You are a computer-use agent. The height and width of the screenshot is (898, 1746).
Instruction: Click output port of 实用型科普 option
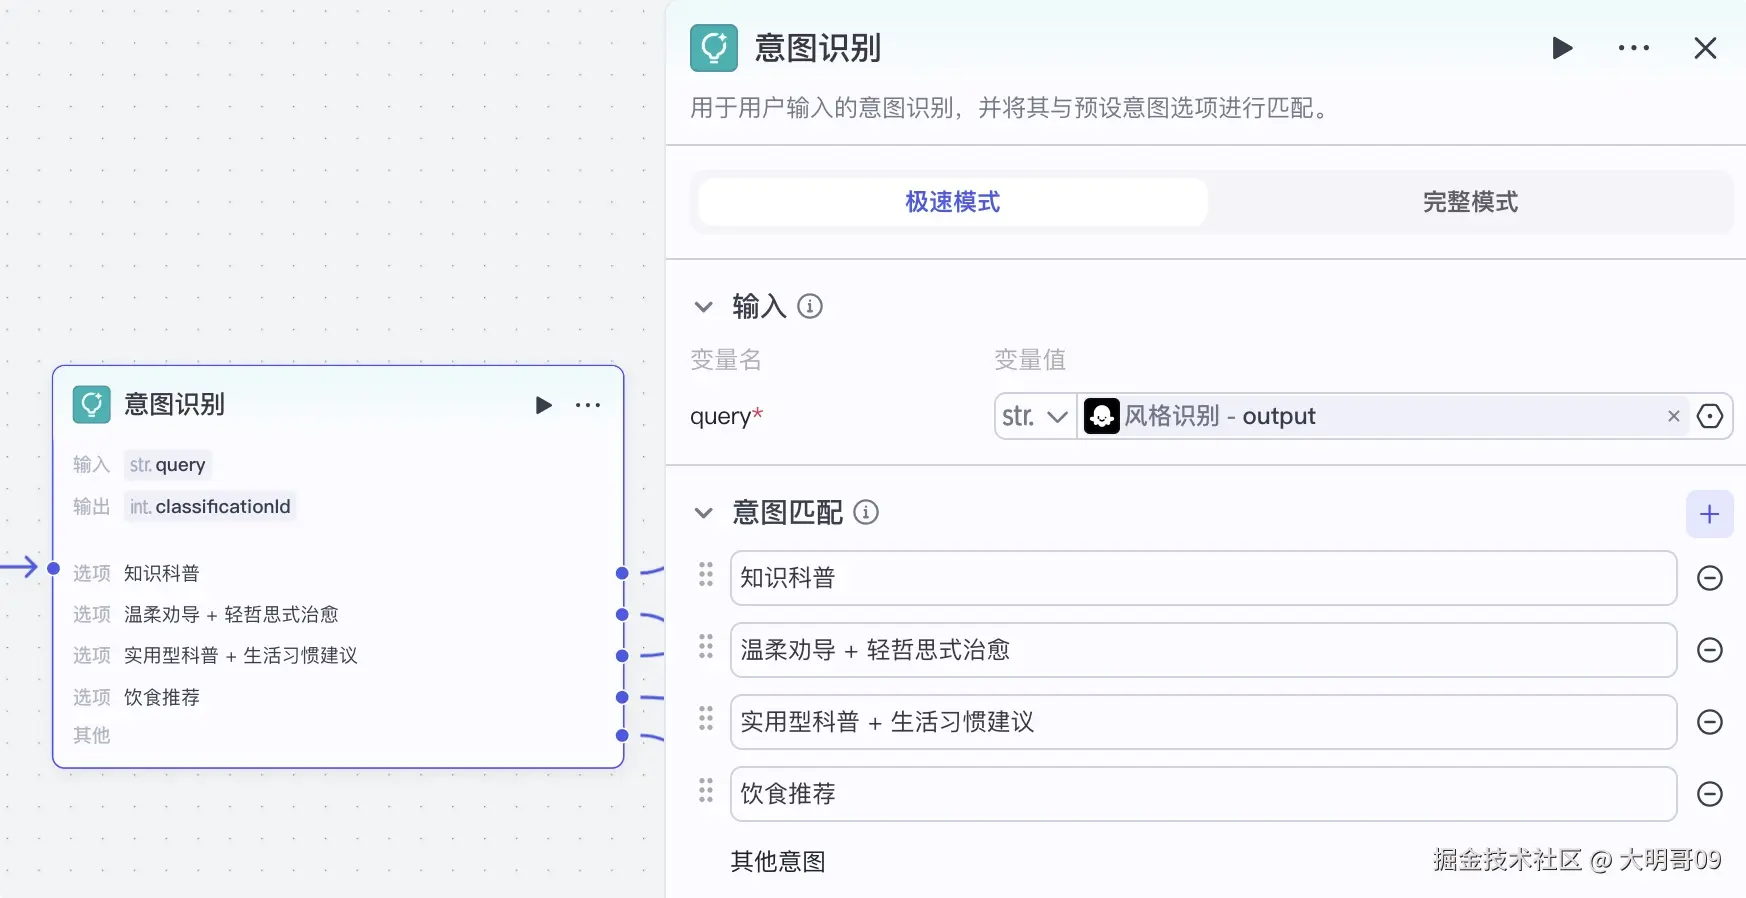point(622,656)
